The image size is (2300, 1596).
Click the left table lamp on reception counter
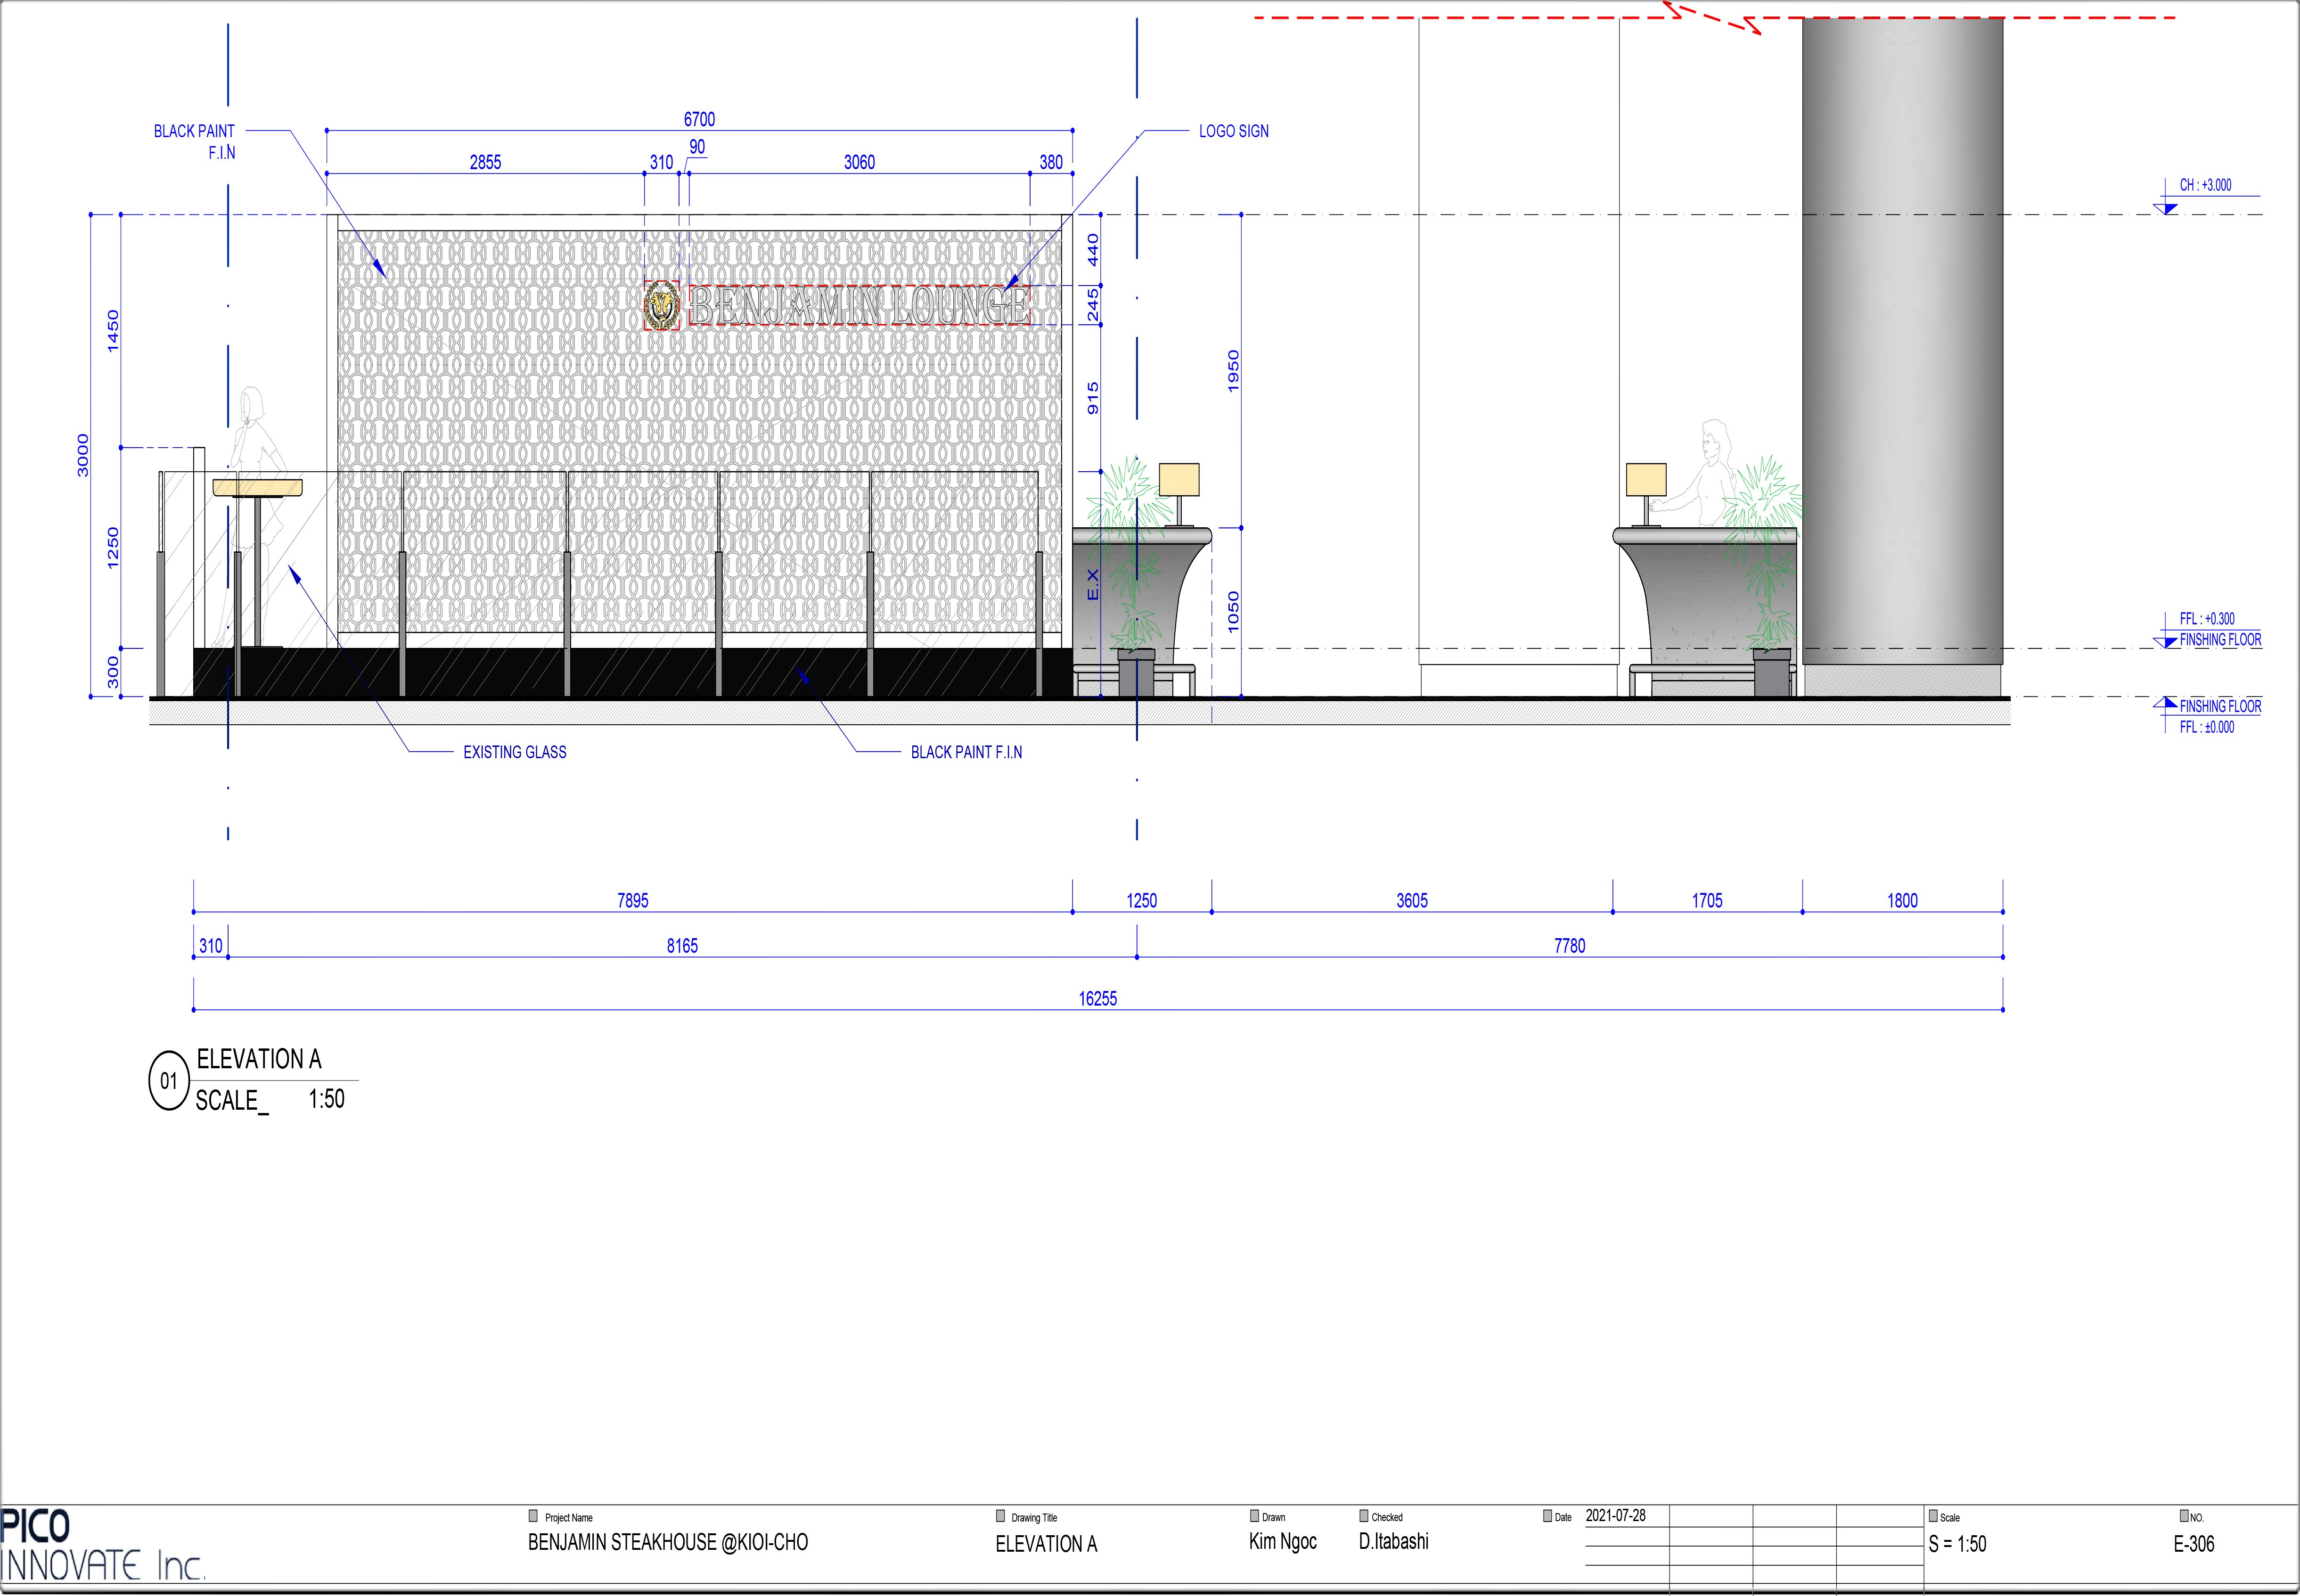1179,482
